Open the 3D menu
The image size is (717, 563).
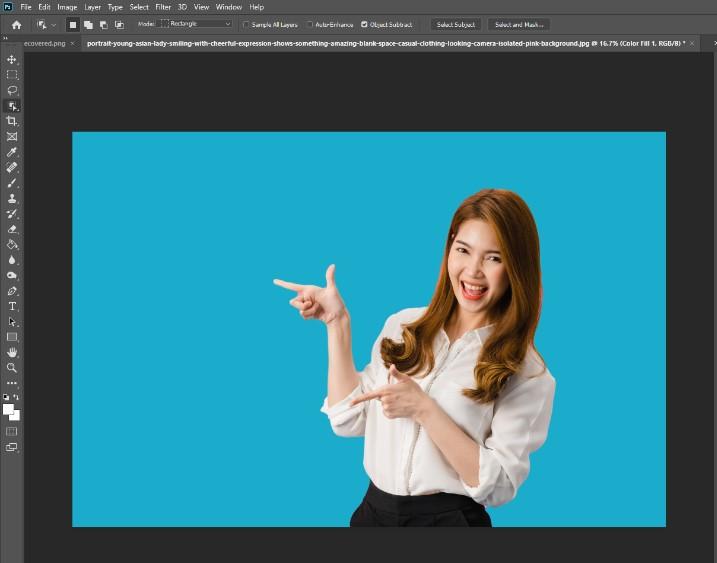tap(182, 7)
